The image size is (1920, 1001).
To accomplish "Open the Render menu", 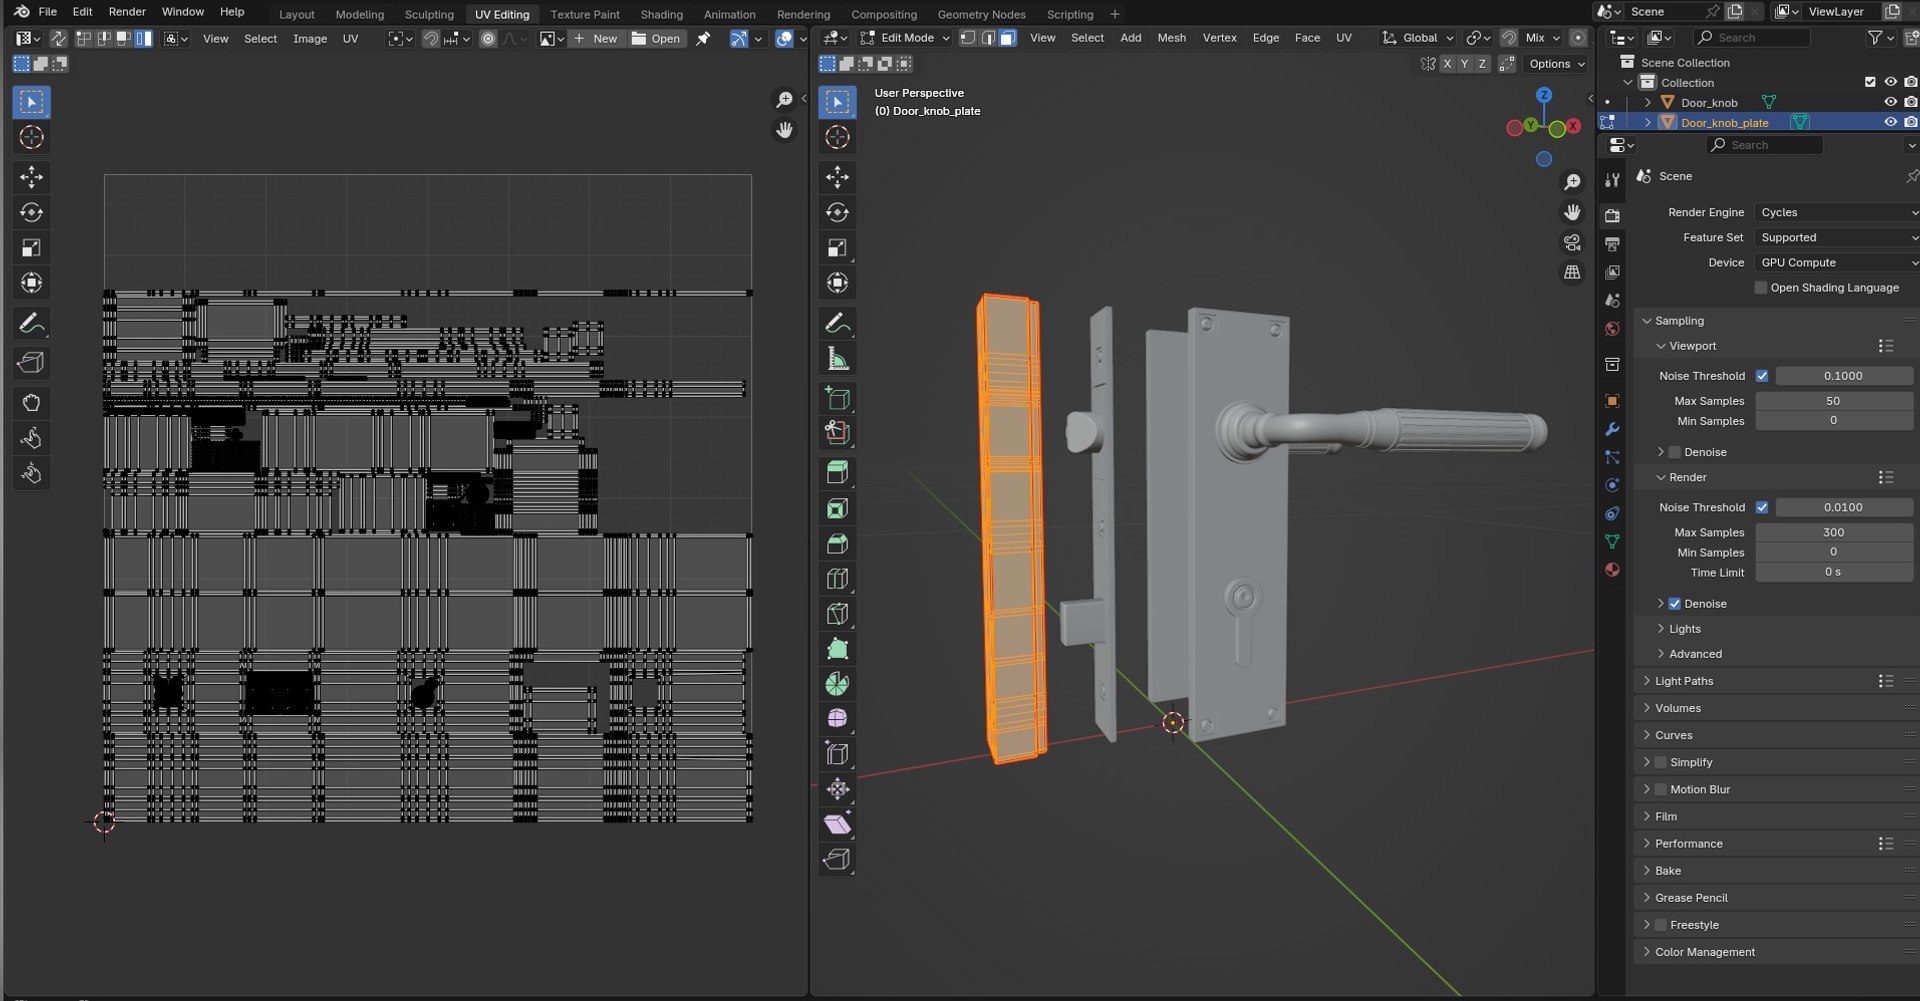I will pos(127,12).
